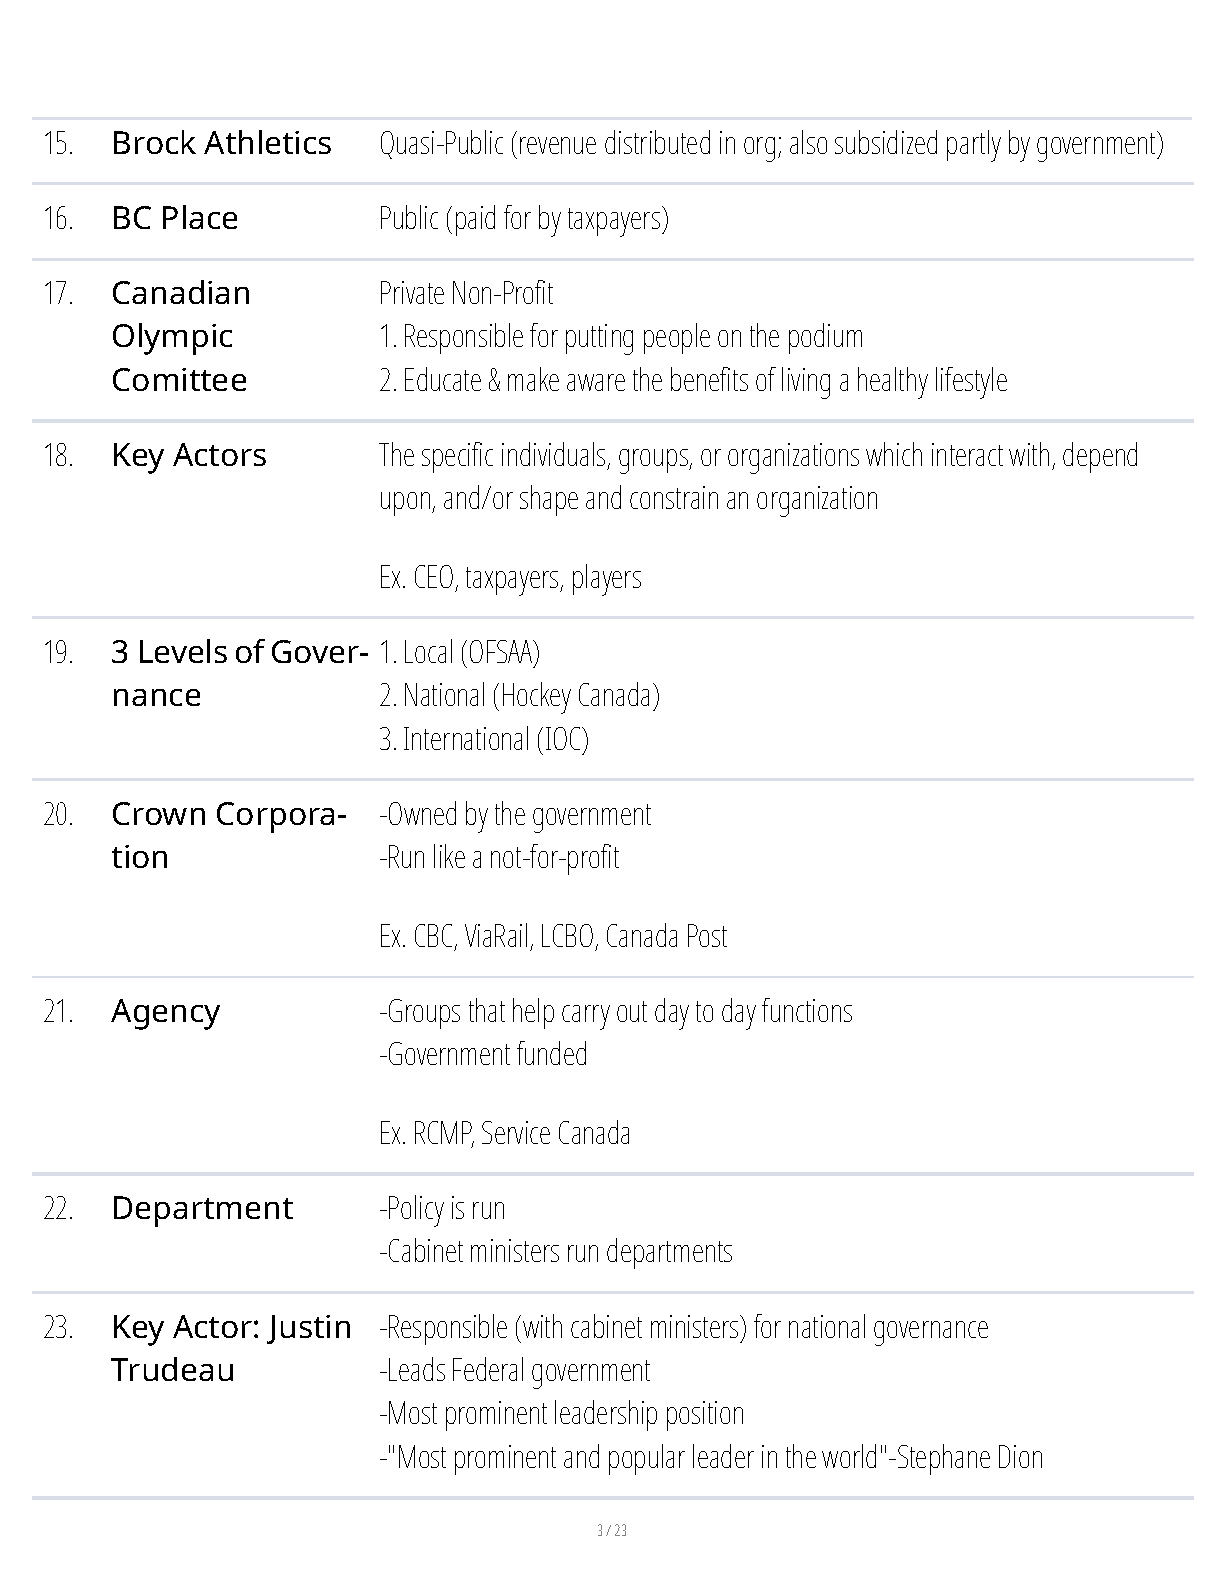Click the Quasi-Public definition text
The width and height of the screenshot is (1224, 1584).
771,144
